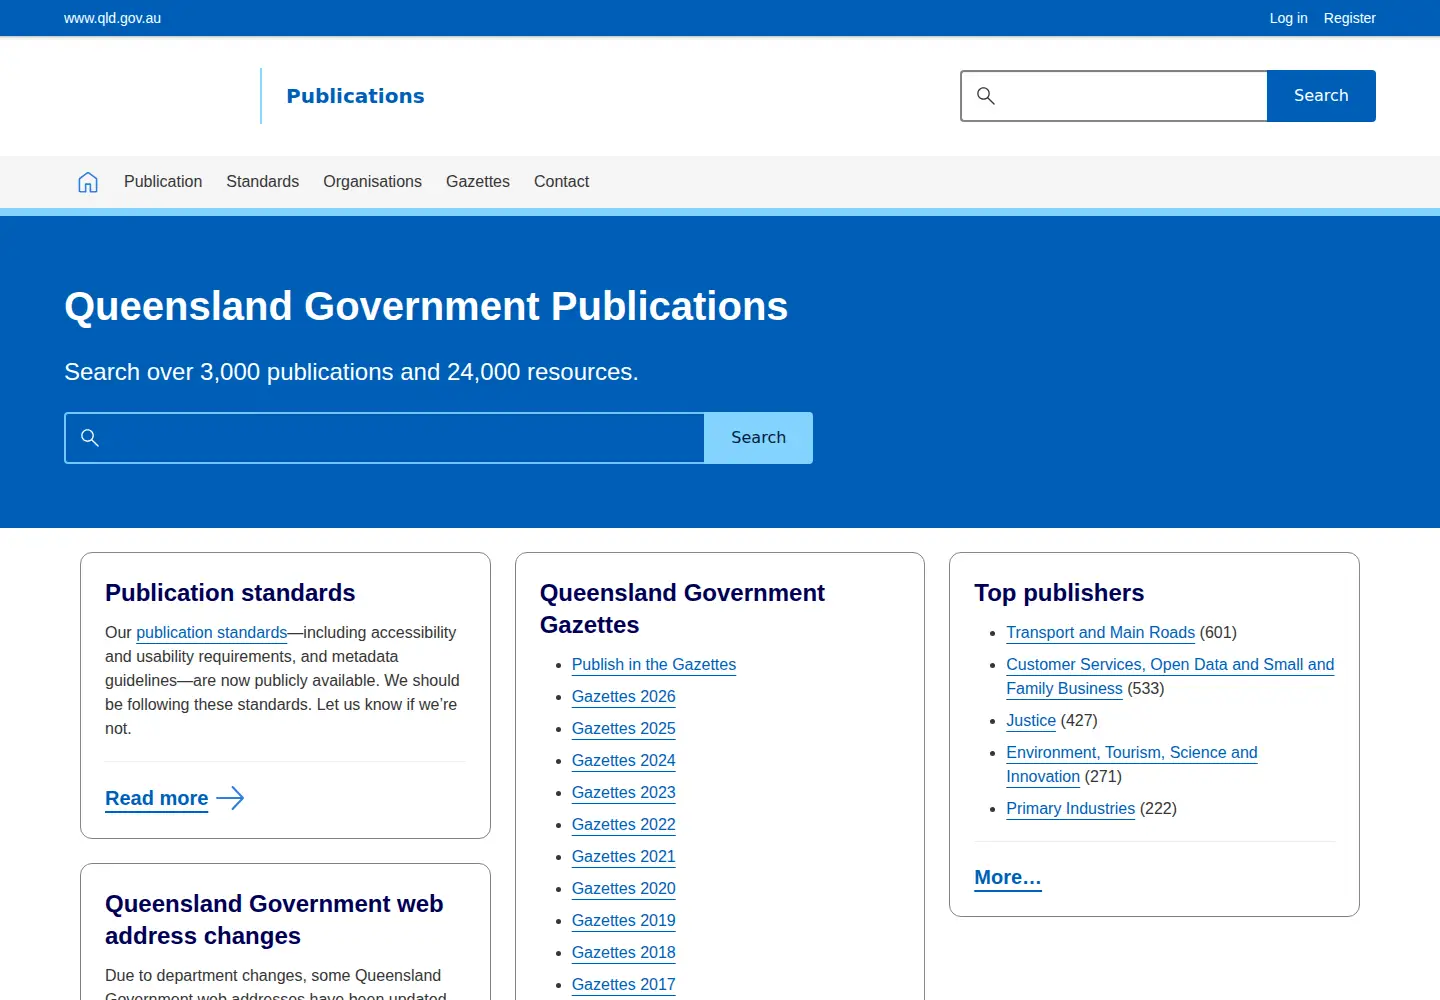Open Transport and Main Roads publisher
Screen dimensions: 1440x1000
click(x=1100, y=633)
